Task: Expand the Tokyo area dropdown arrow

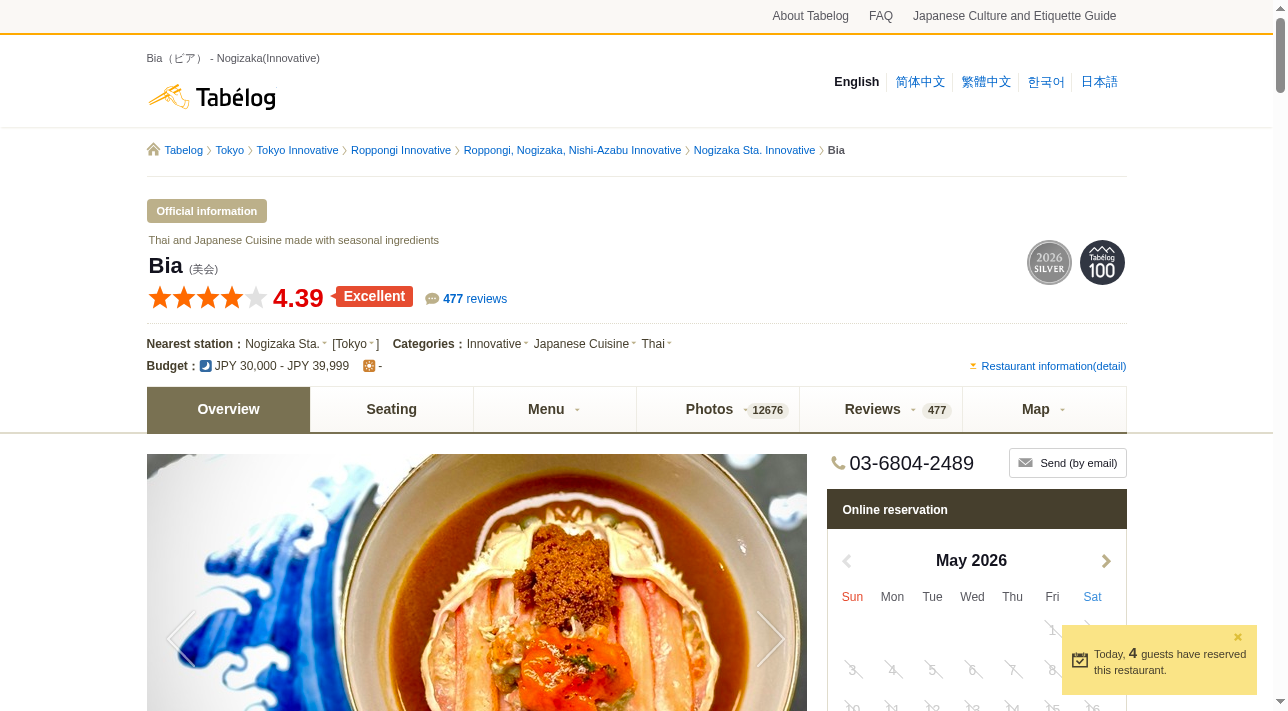Action: point(372,343)
